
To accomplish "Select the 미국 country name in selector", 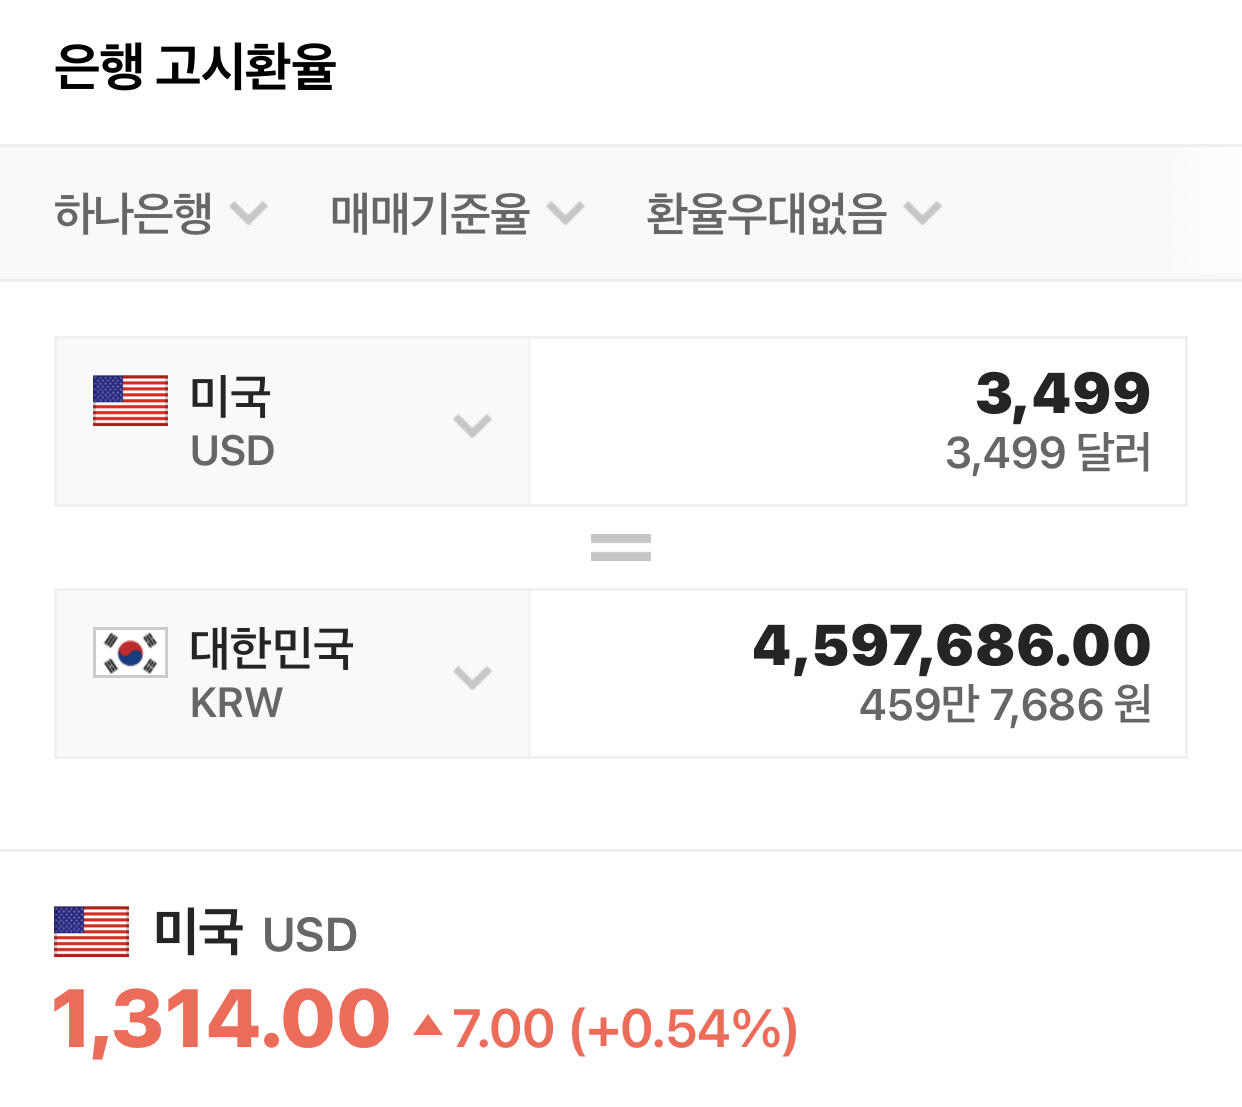I will (x=230, y=396).
